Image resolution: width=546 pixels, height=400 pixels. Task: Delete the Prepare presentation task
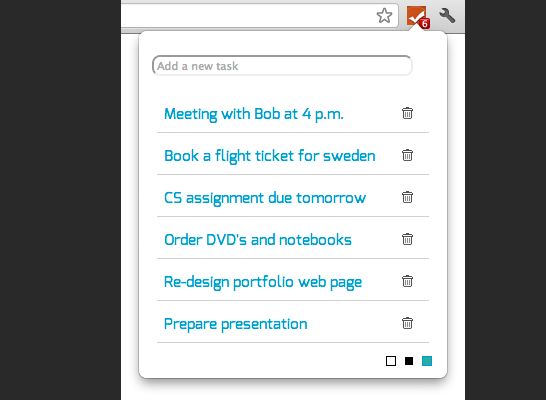(x=407, y=323)
